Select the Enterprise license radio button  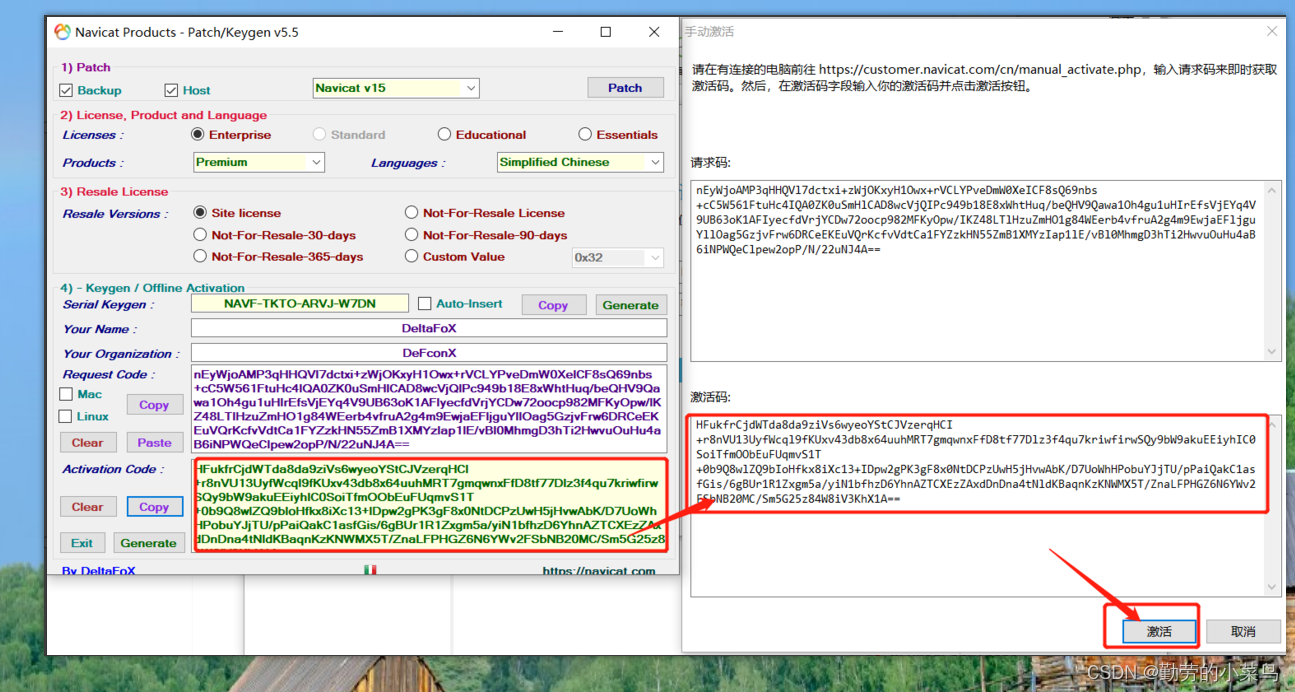click(x=198, y=134)
